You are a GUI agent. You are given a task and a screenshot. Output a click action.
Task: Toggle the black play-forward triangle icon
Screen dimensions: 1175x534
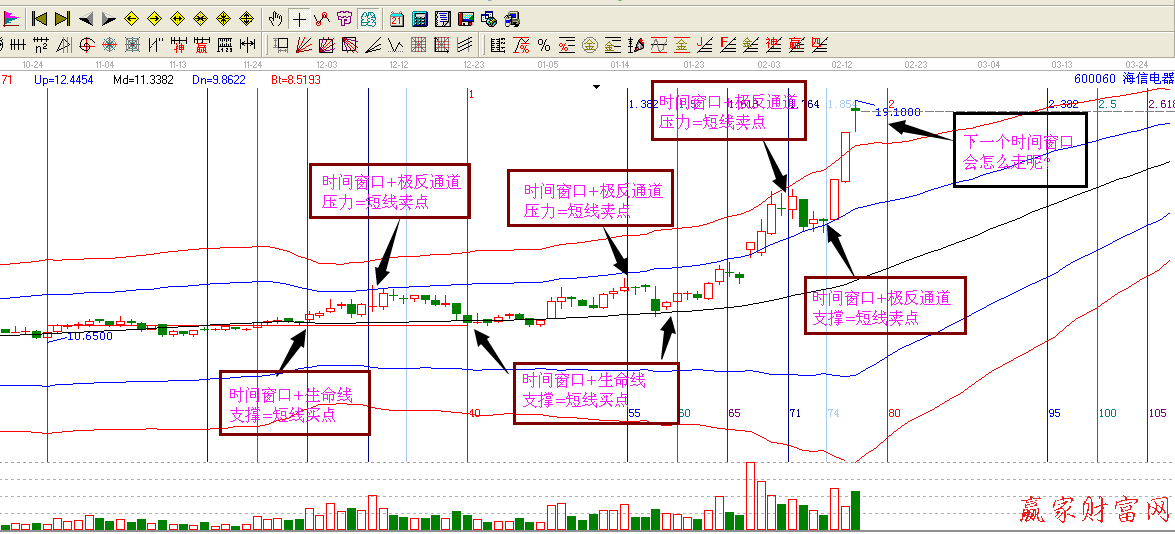point(109,19)
